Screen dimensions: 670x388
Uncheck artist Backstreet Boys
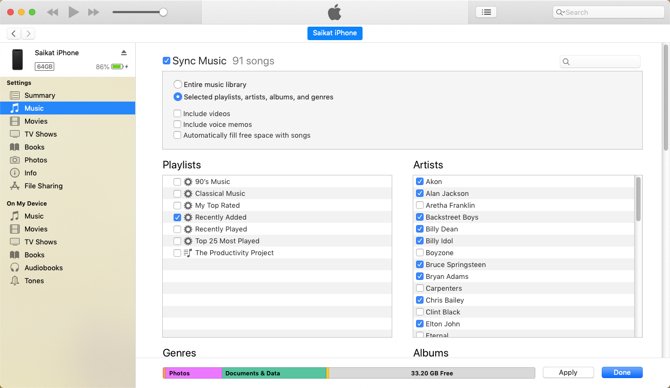pos(420,217)
